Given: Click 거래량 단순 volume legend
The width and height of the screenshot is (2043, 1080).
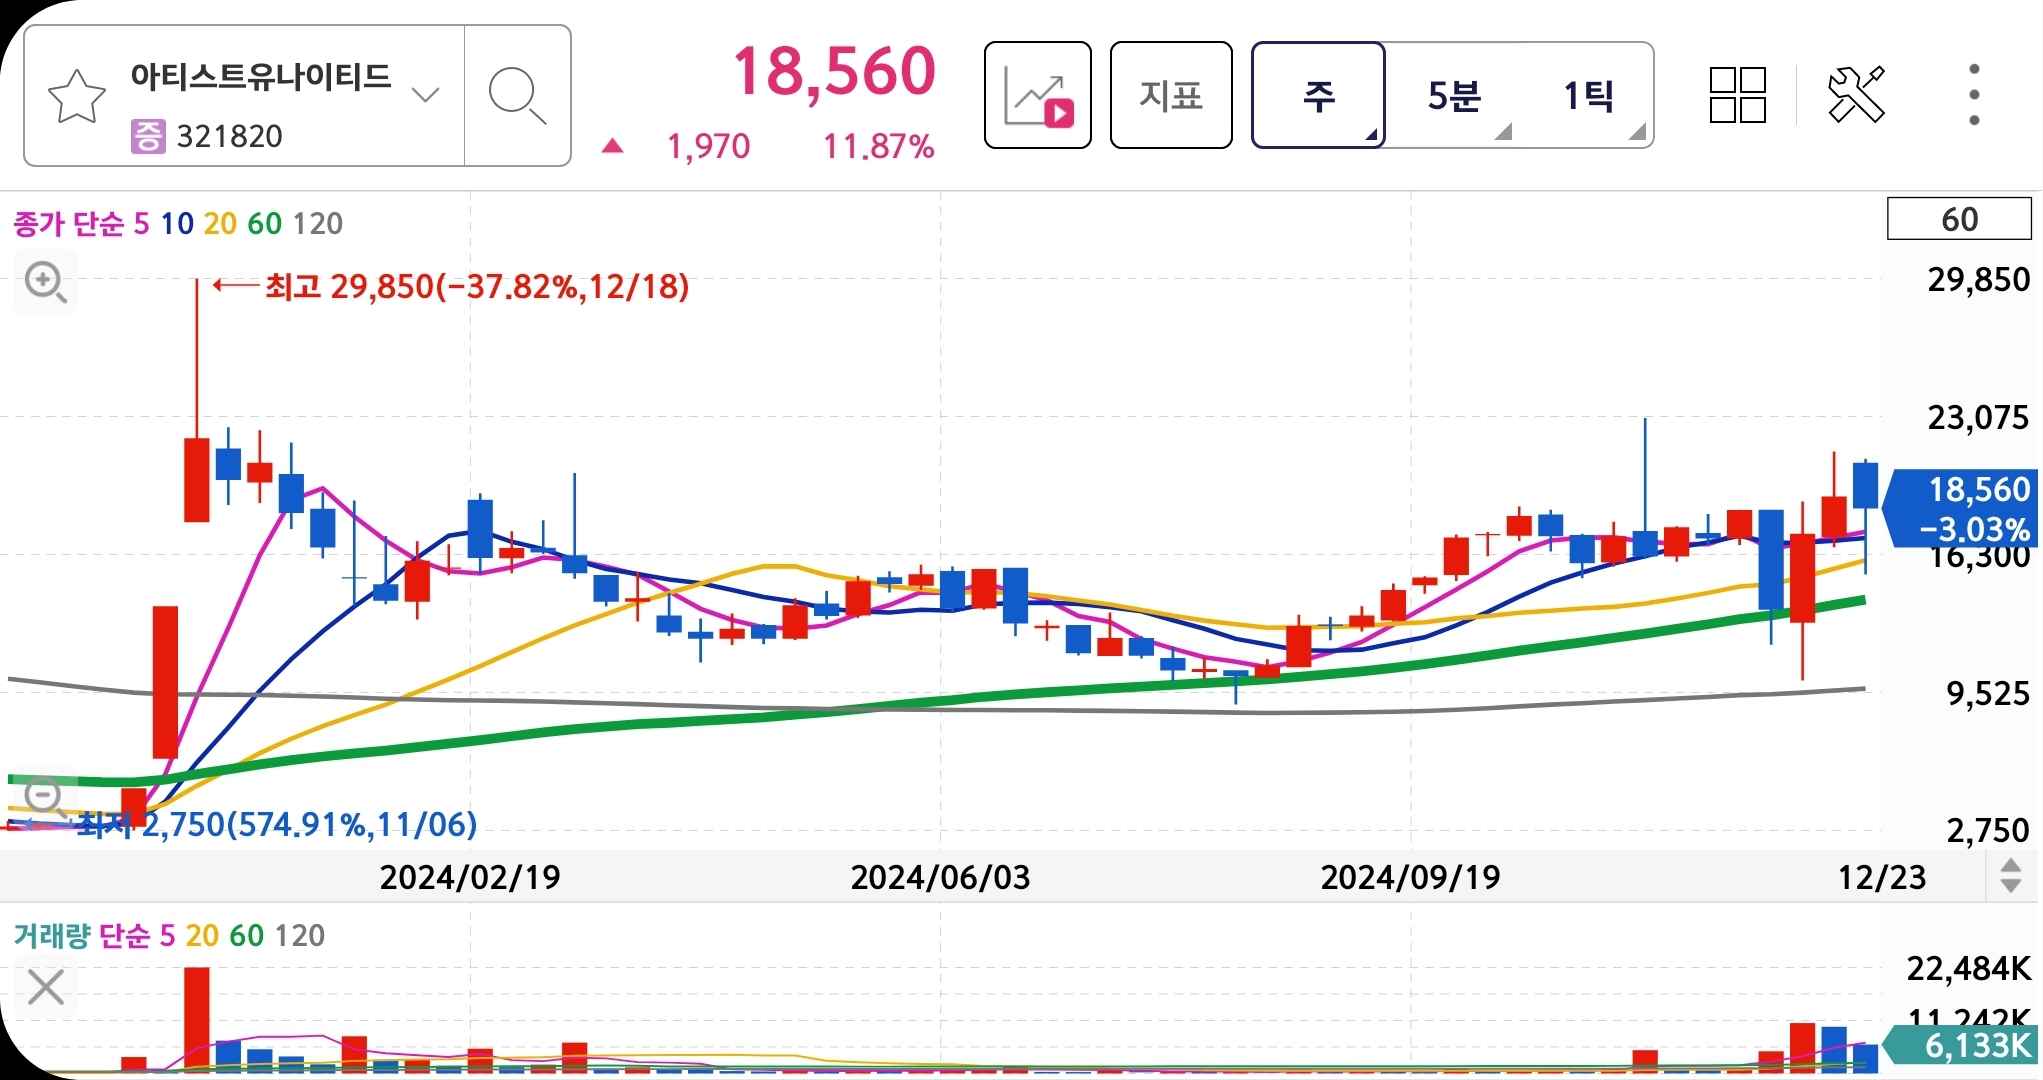Looking at the screenshot, I should [82, 935].
